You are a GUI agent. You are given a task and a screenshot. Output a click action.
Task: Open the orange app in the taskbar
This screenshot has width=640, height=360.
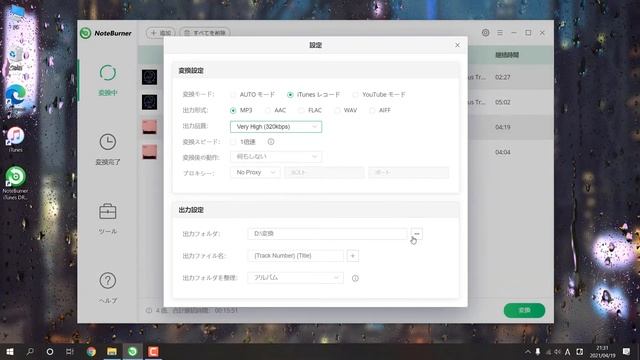153,351
